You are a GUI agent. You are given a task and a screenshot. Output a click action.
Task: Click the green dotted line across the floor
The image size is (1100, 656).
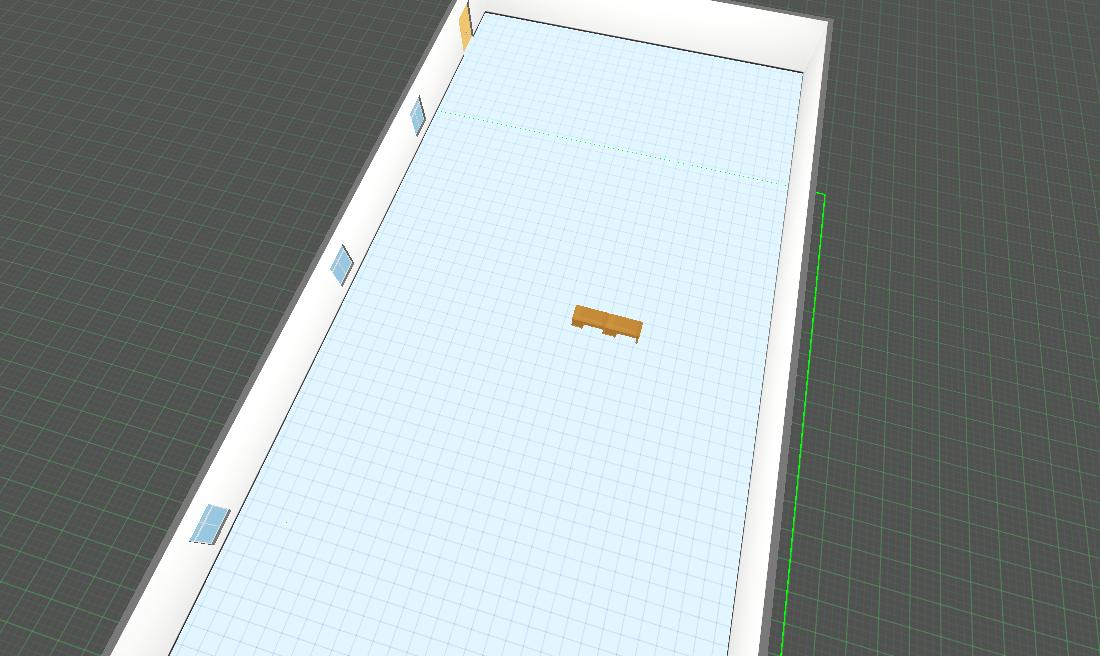(x=610, y=147)
